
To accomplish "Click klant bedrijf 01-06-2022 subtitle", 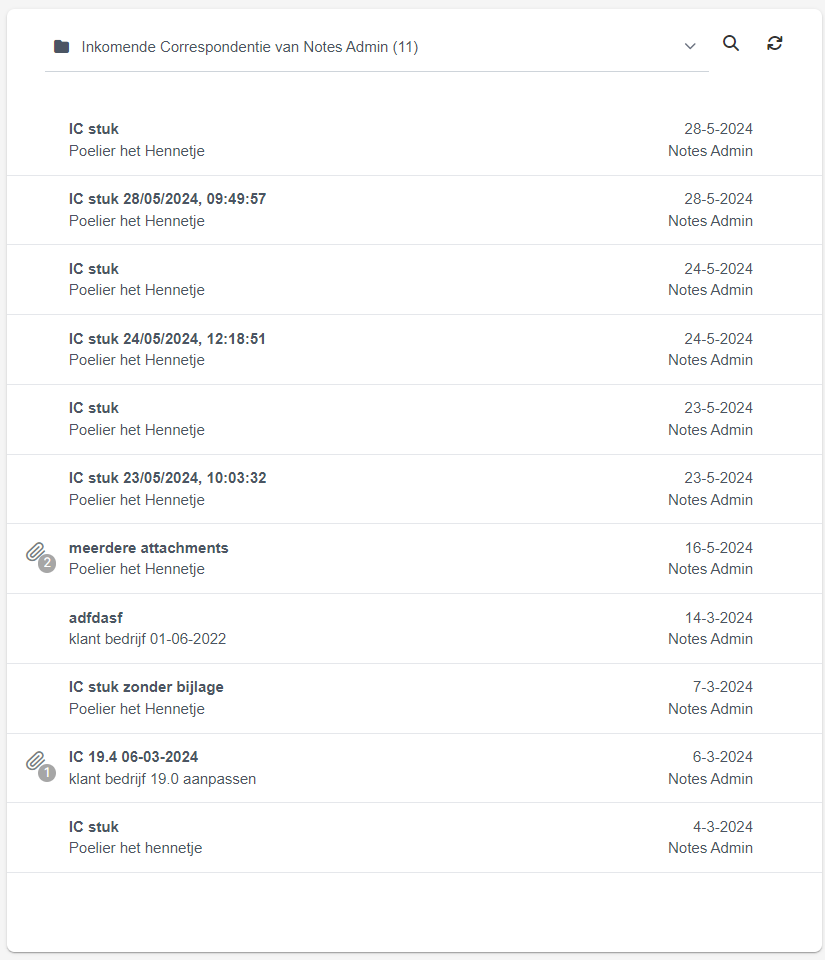I will (147, 639).
